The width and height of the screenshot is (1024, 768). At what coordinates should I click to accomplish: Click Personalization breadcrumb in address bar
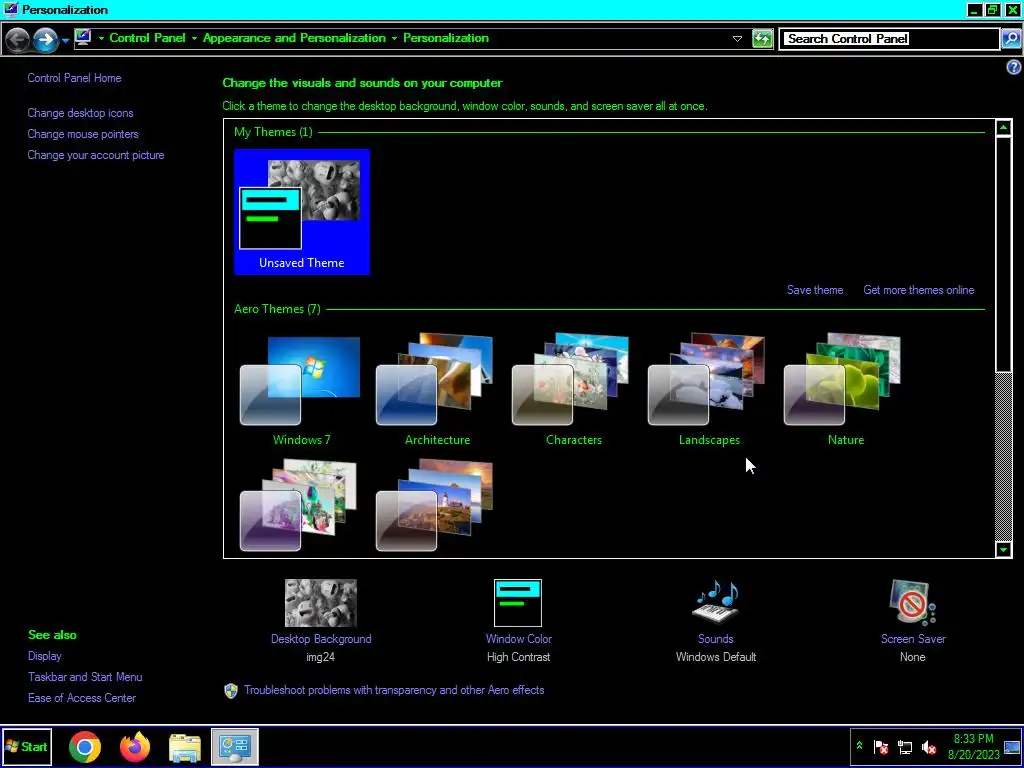445,38
